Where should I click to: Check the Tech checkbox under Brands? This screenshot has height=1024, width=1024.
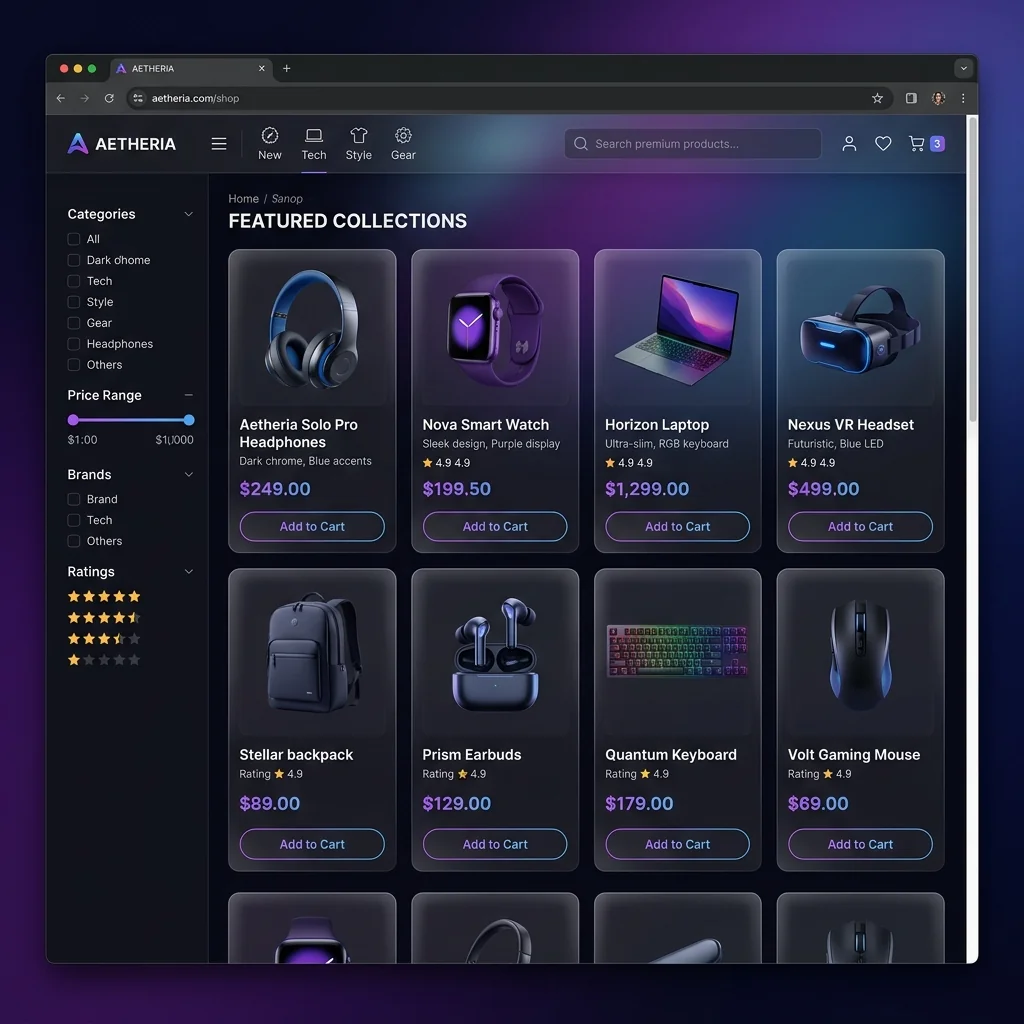pyautogui.click(x=74, y=520)
